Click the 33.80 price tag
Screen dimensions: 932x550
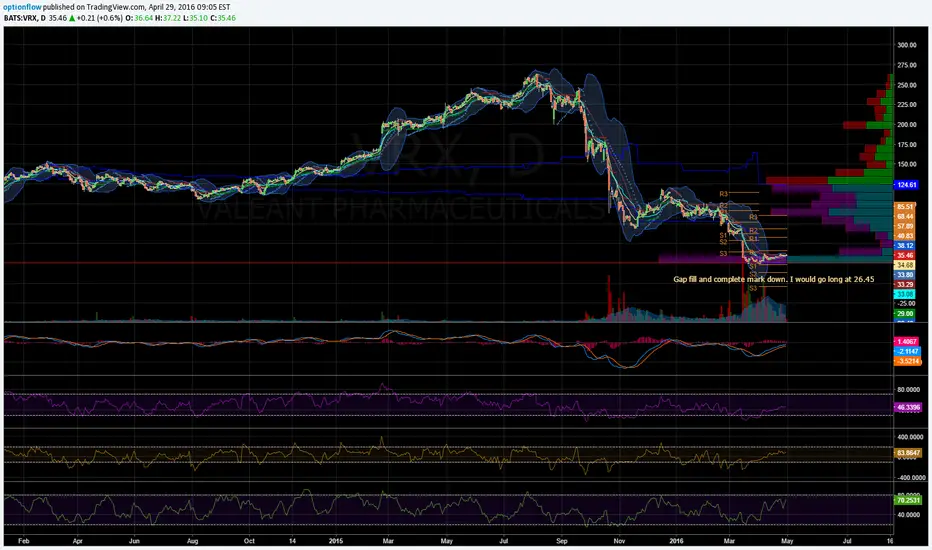click(905, 275)
